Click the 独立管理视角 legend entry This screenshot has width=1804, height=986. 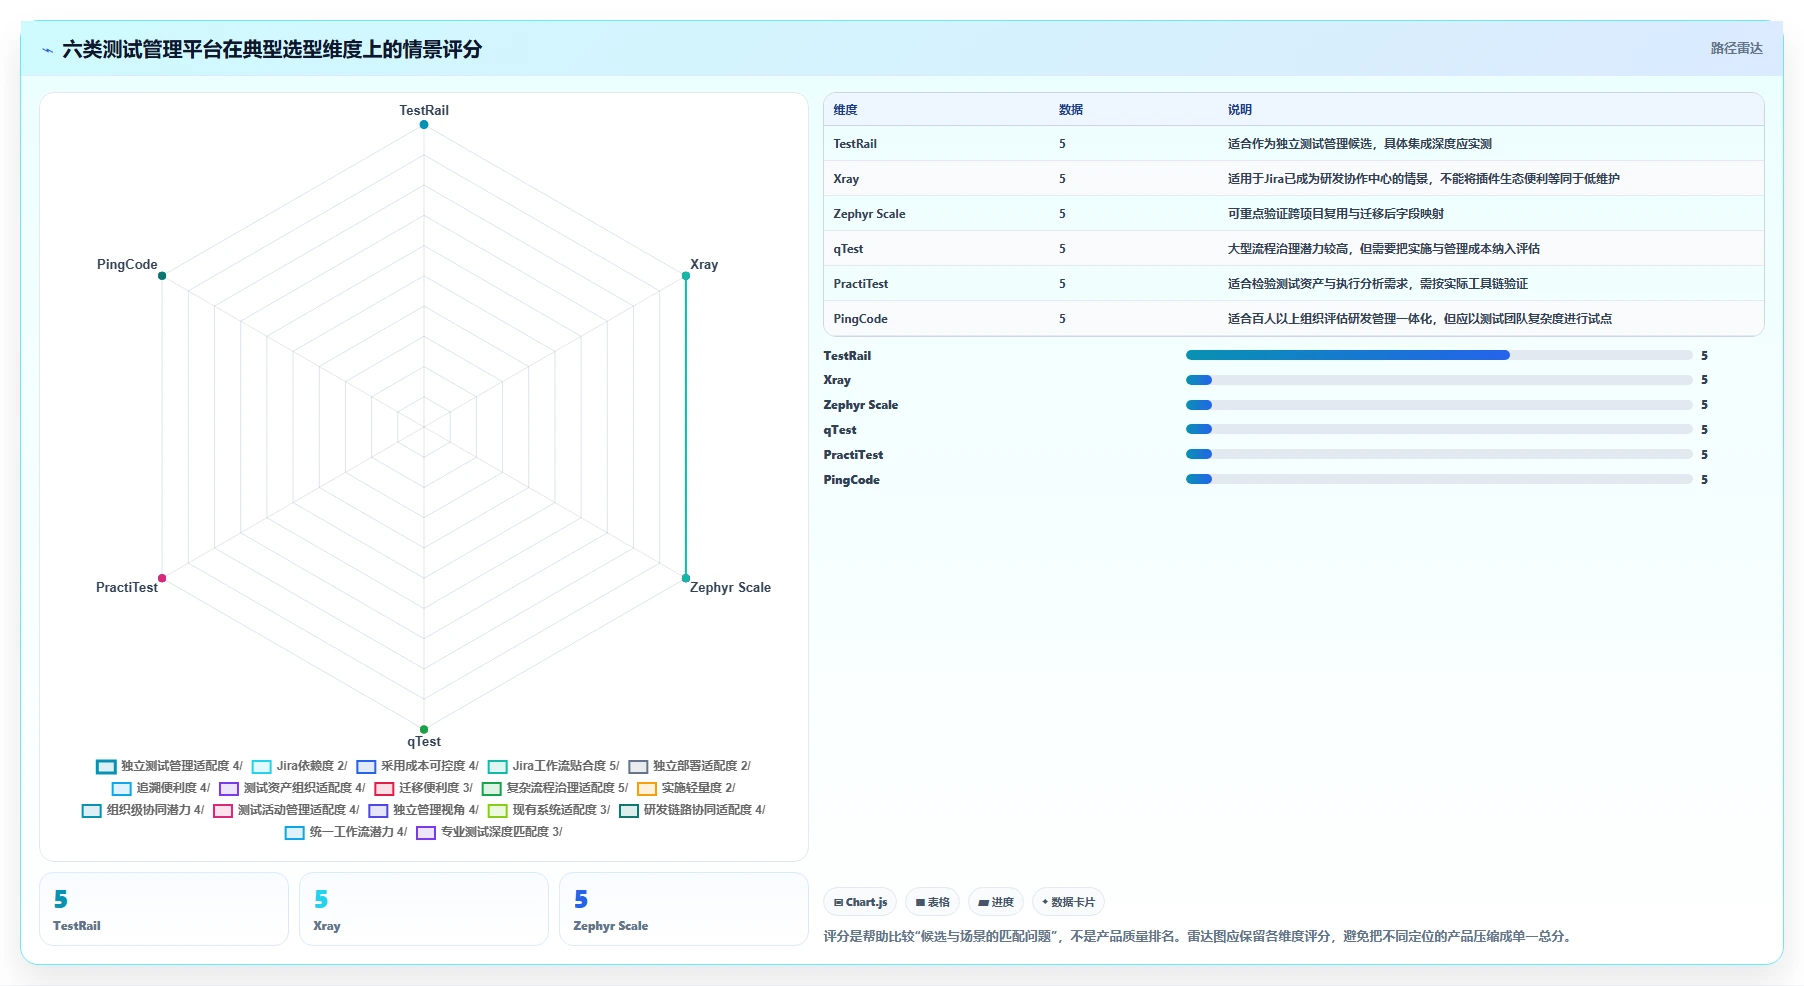click(x=424, y=810)
